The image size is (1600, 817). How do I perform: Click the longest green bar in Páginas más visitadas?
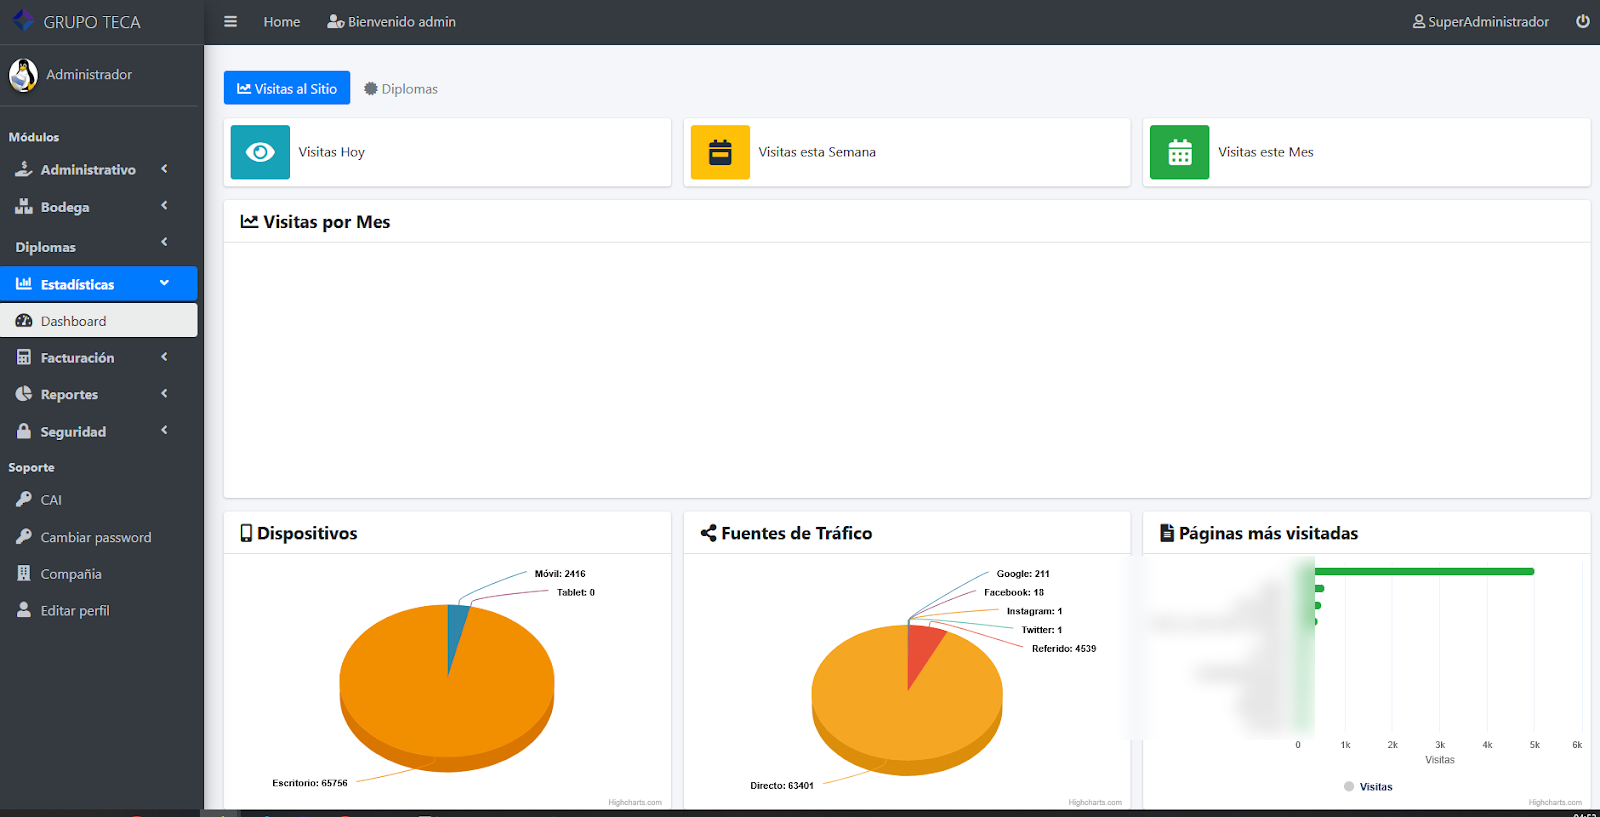point(1424,571)
